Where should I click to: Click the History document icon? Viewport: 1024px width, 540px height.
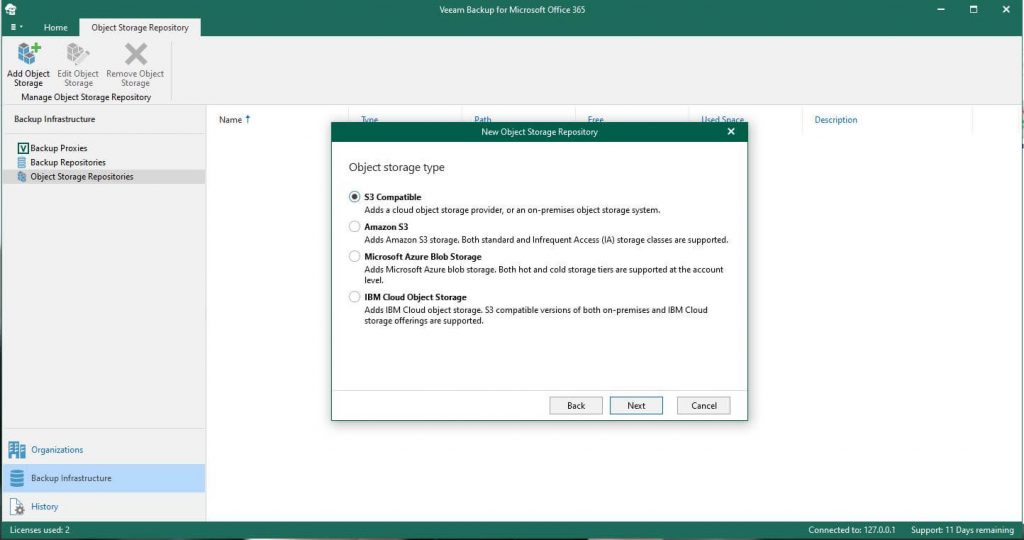[17, 507]
